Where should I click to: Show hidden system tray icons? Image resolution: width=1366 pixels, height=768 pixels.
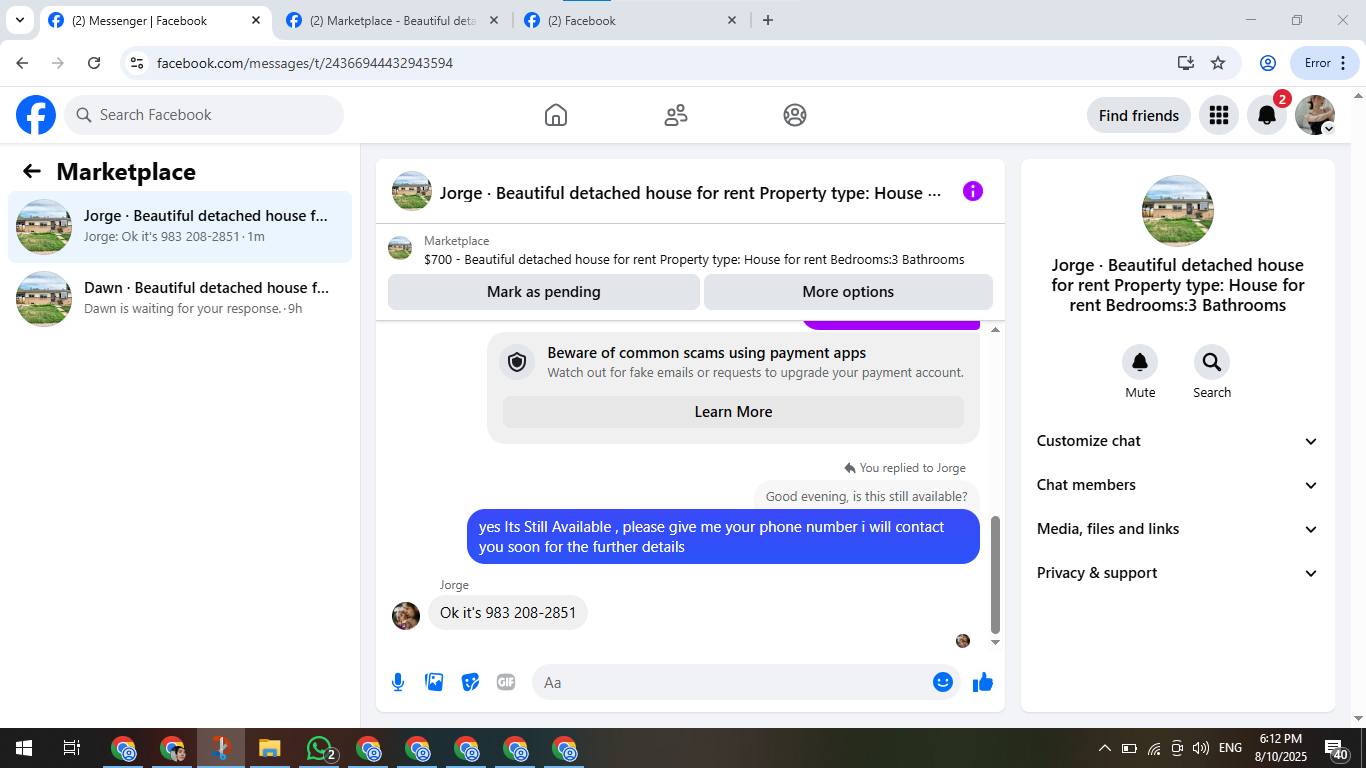1105,748
